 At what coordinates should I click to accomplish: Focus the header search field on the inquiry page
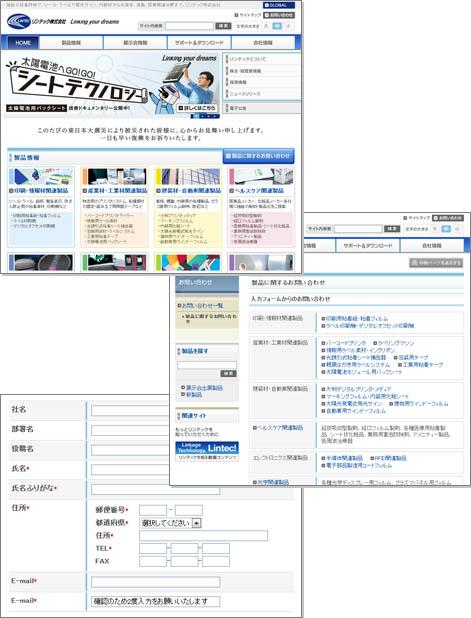click(358, 229)
